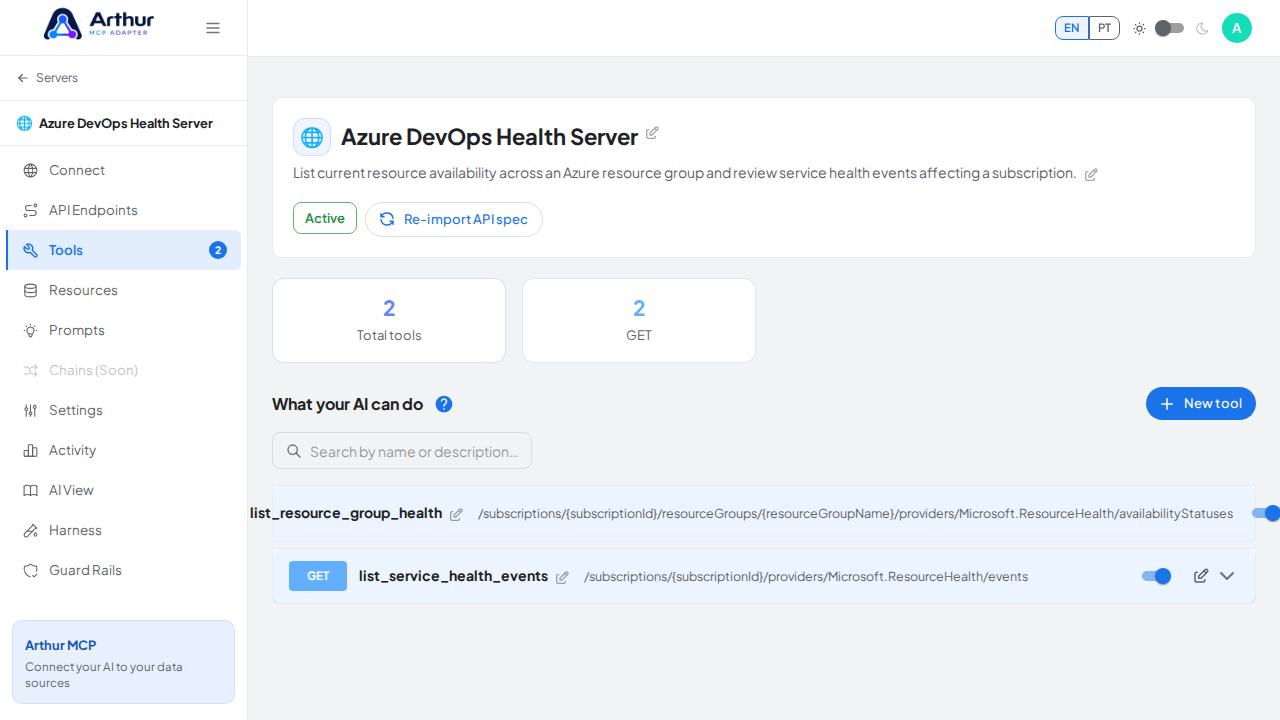Click the Activity bar chart icon

click(30, 450)
